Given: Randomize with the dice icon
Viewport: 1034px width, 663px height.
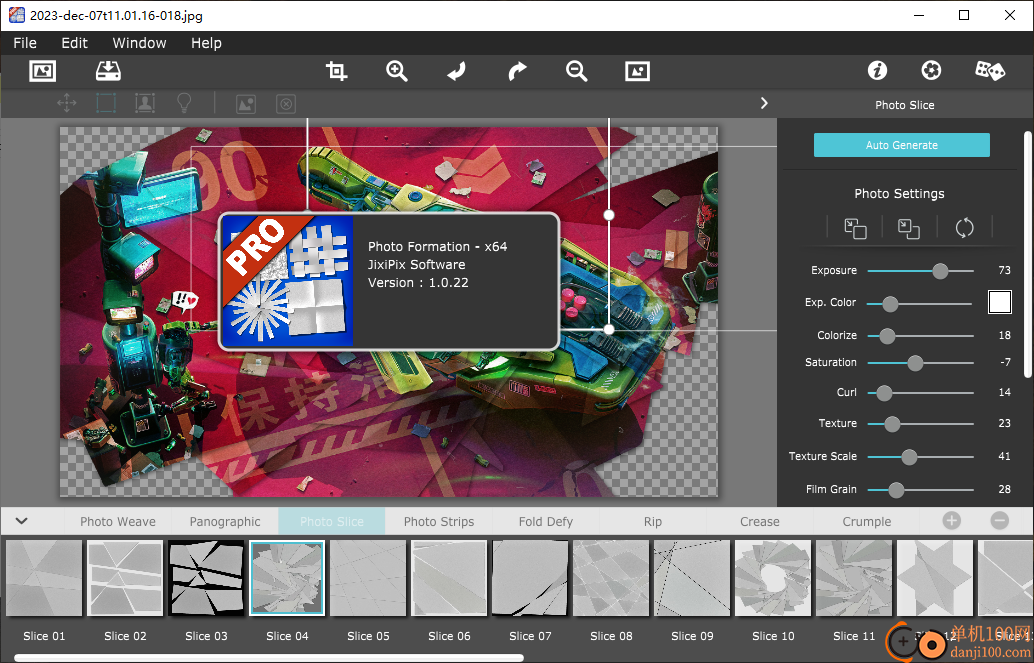Looking at the screenshot, I should click(x=990, y=70).
